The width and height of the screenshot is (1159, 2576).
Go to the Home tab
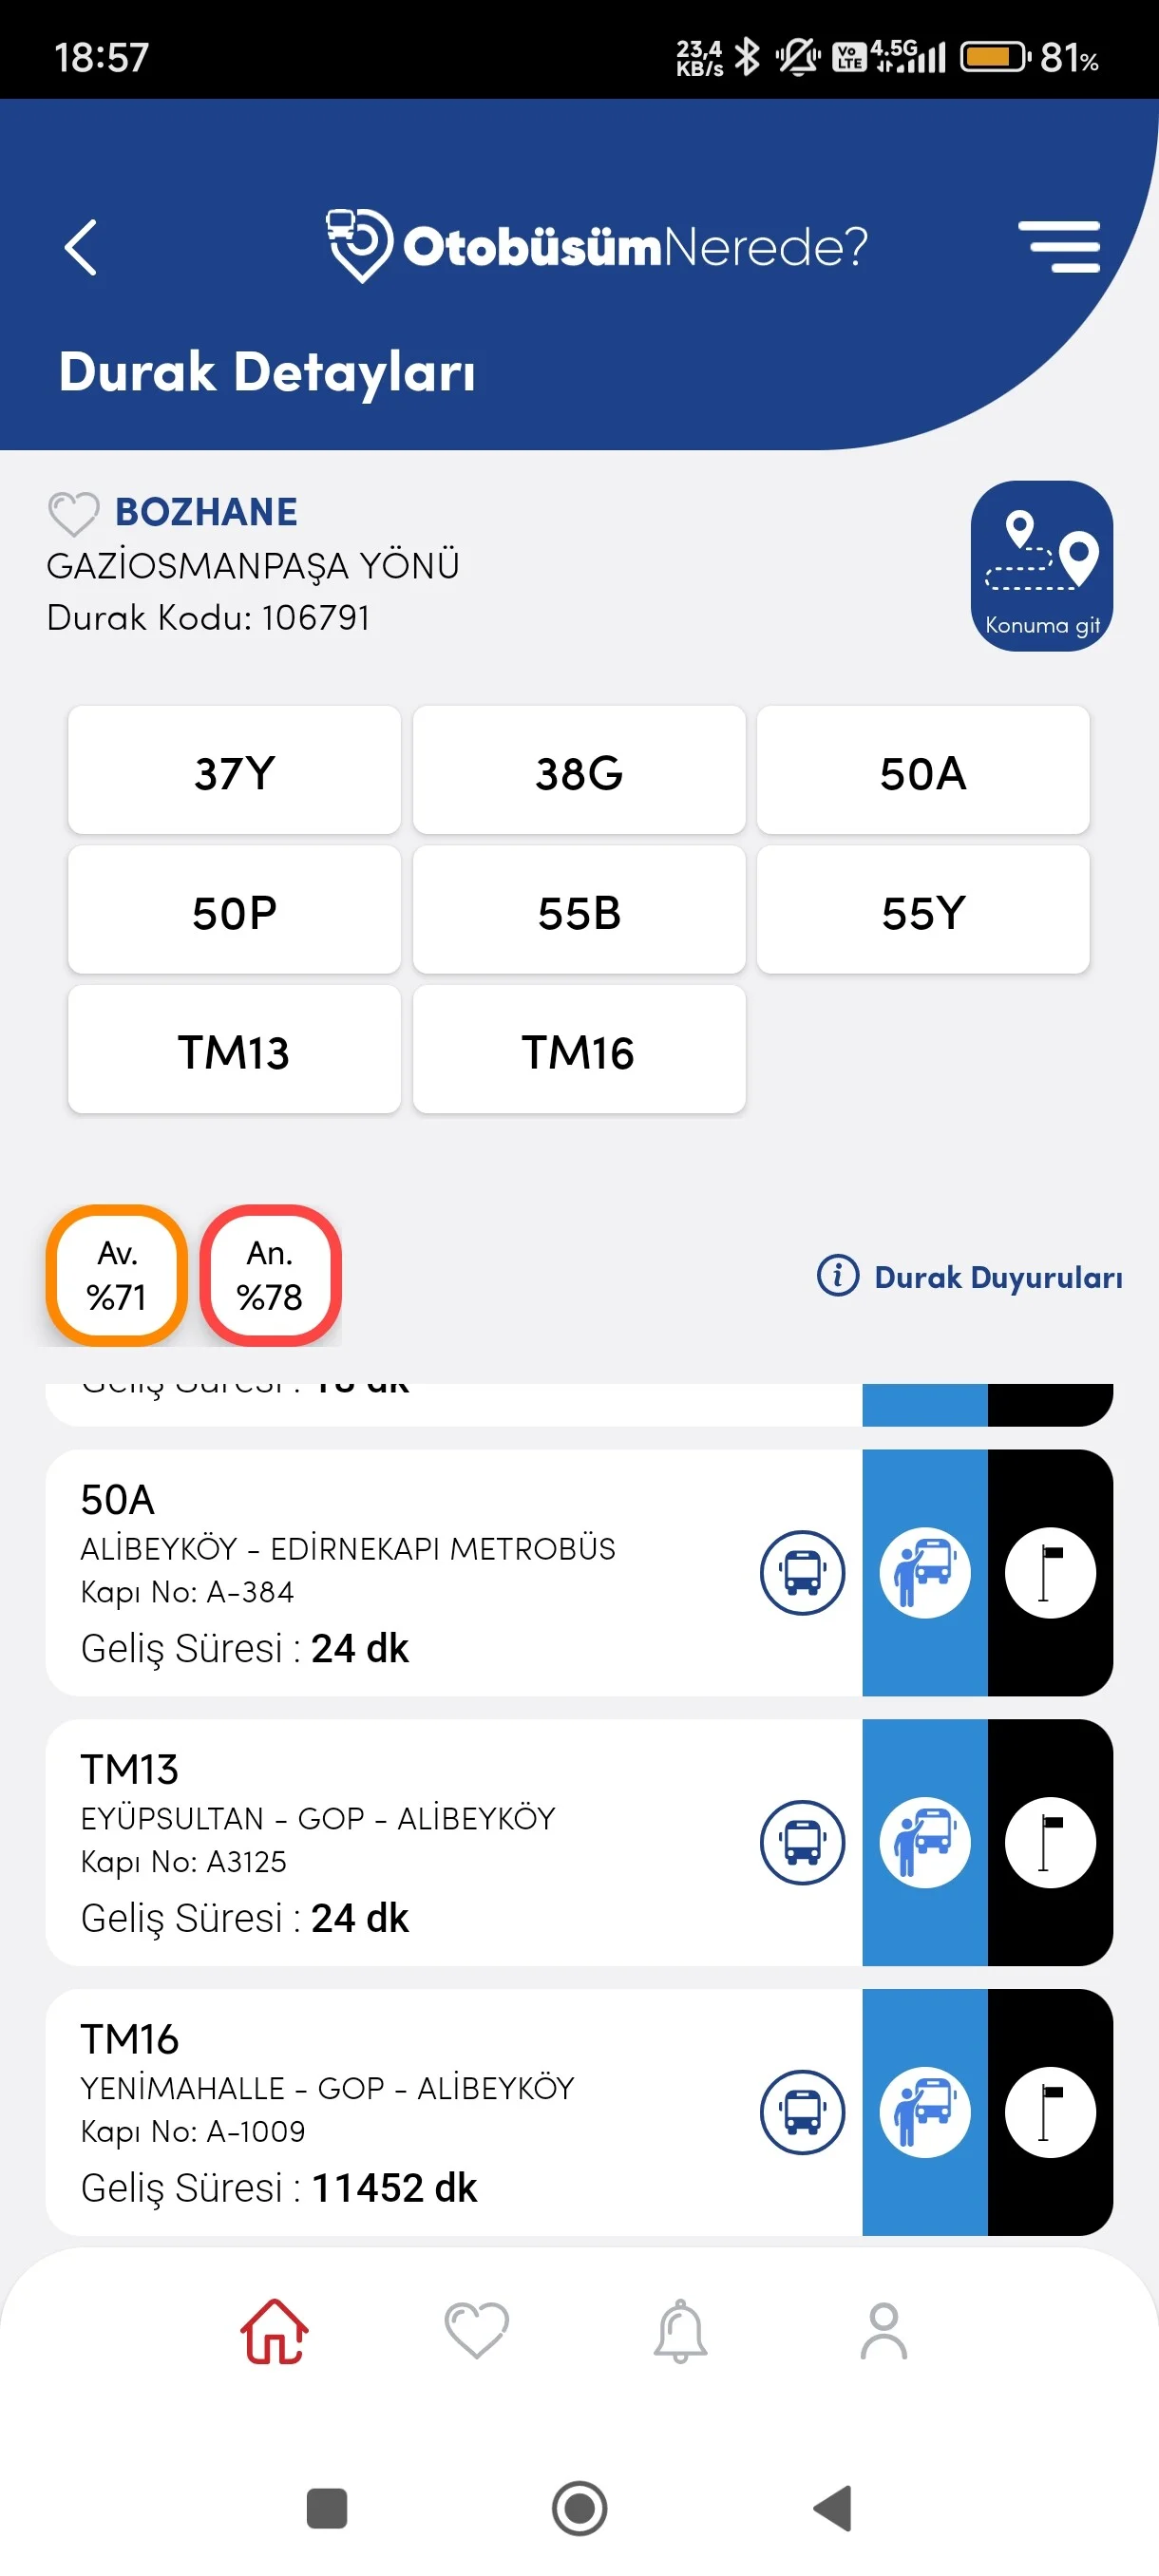pyautogui.click(x=275, y=2331)
